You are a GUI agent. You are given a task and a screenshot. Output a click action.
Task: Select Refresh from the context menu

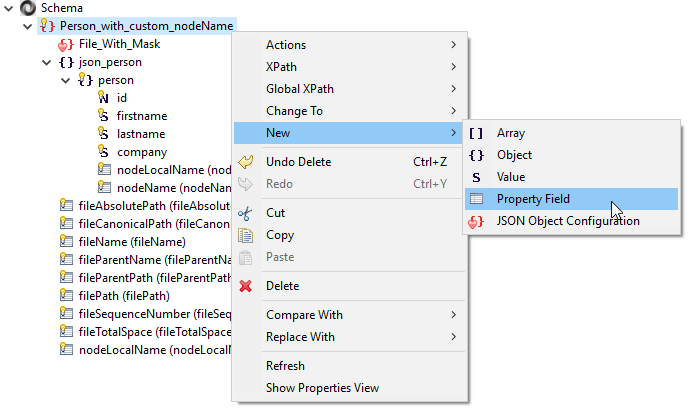tap(285, 366)
